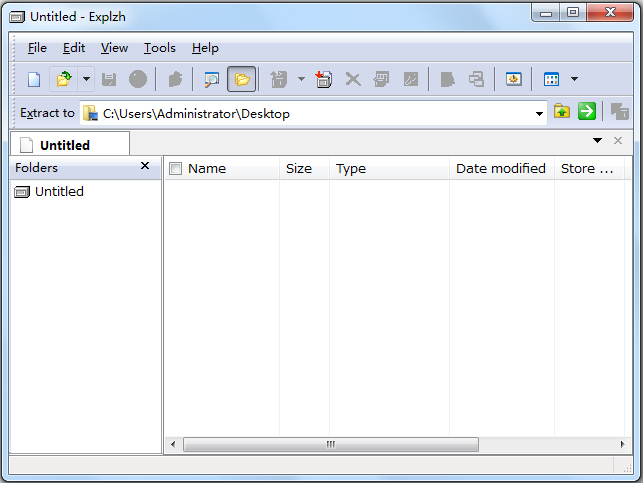Click the green arrow extract button
The height and width of the screenshot is (483, 643).
tap(587, 112)
